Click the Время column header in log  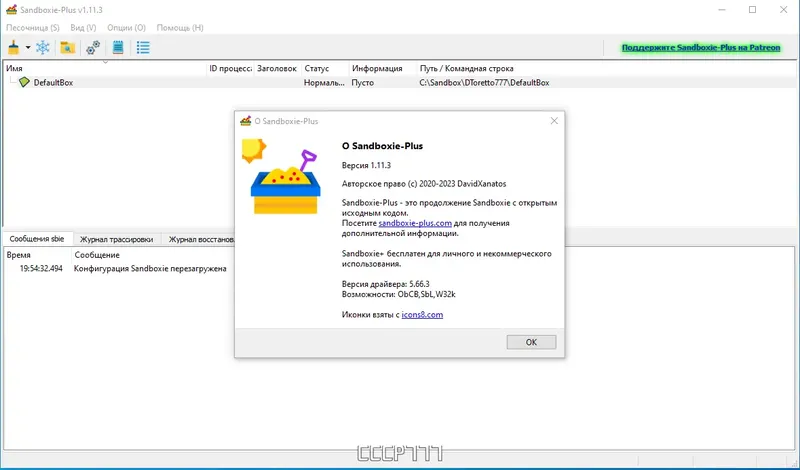(37, 255)
